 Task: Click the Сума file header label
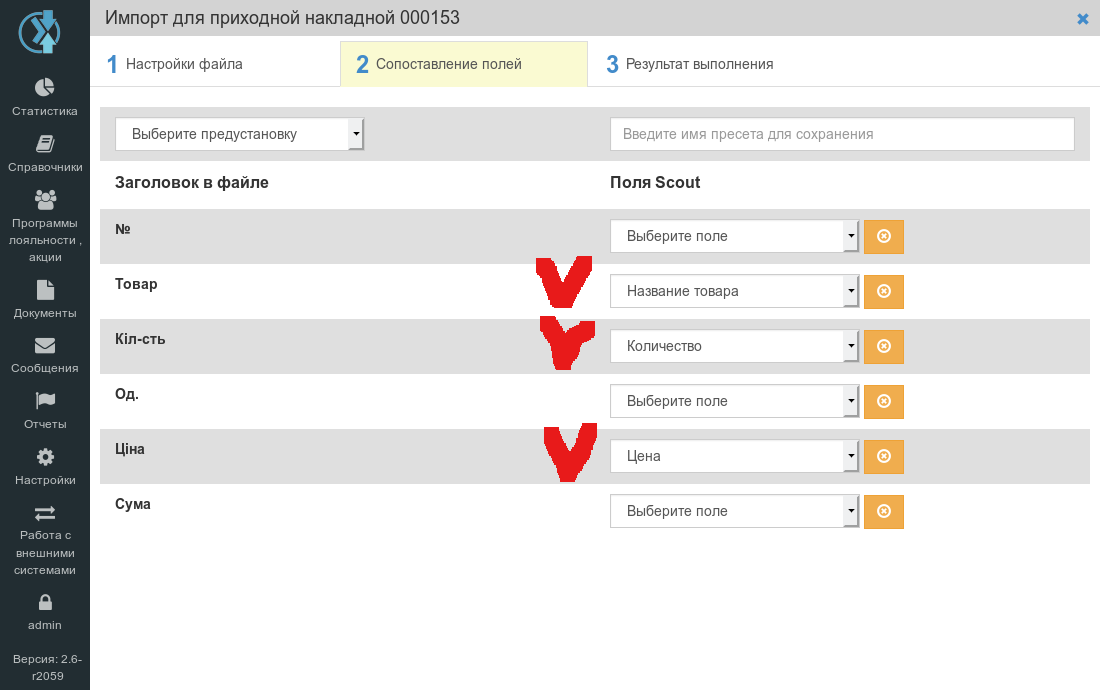pyautogui.click(x=133, y=504)
